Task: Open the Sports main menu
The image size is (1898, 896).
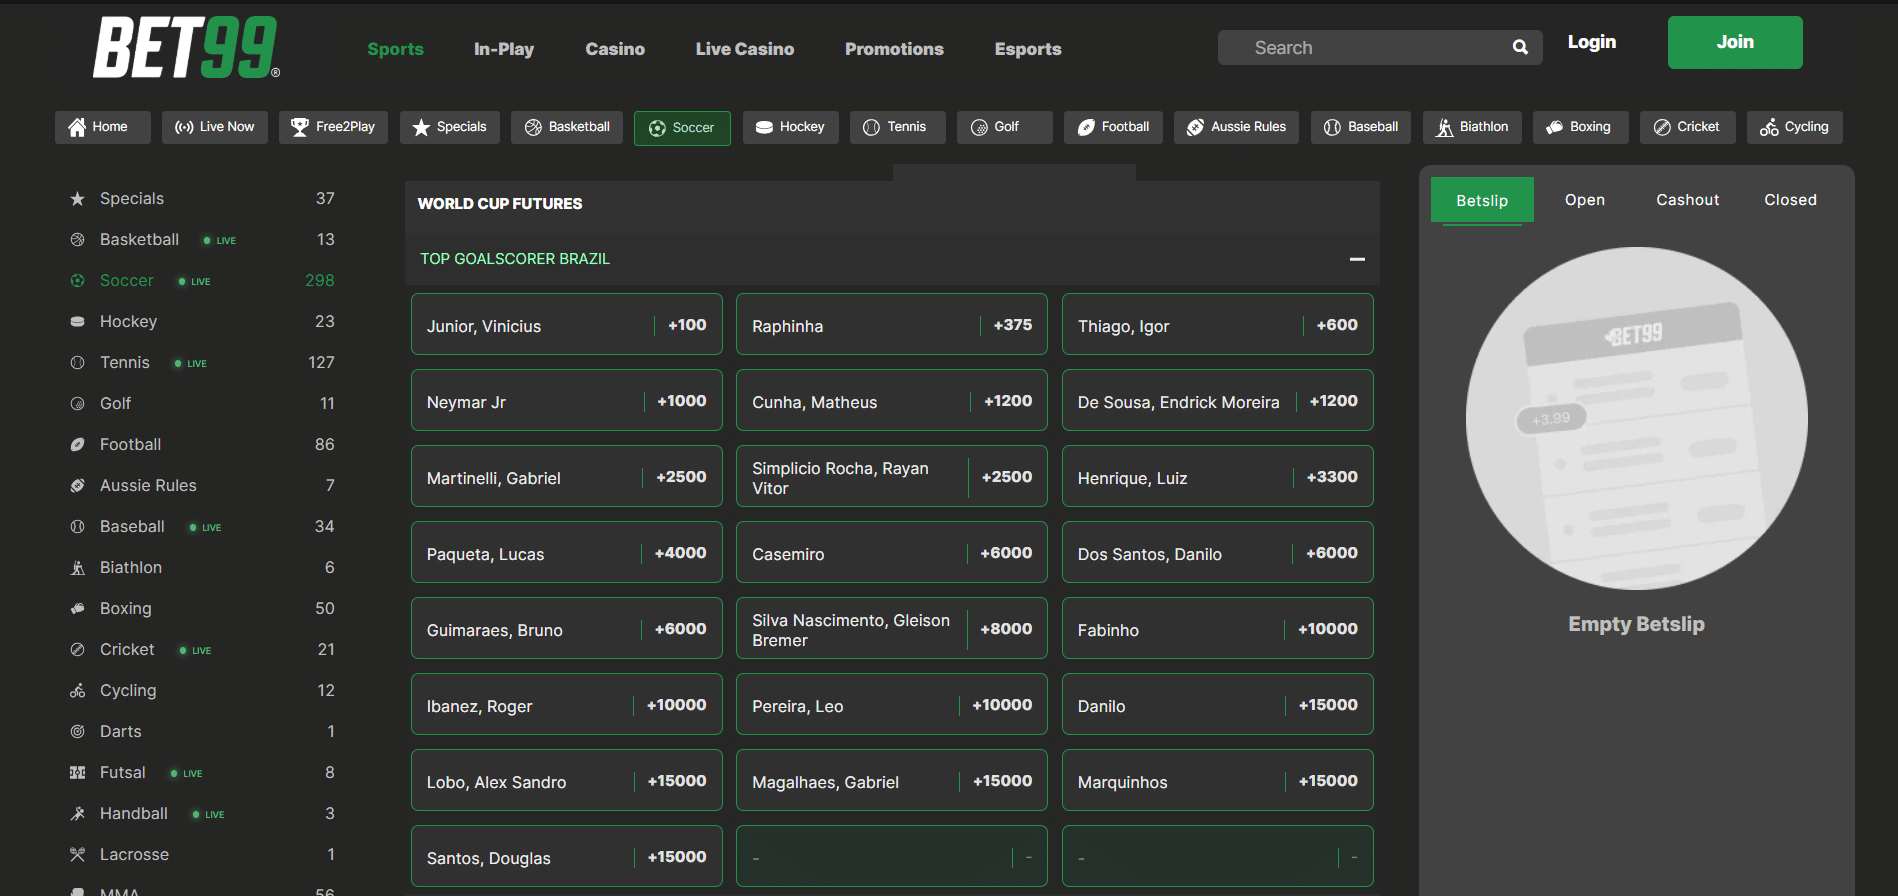Action: (395, 49)
